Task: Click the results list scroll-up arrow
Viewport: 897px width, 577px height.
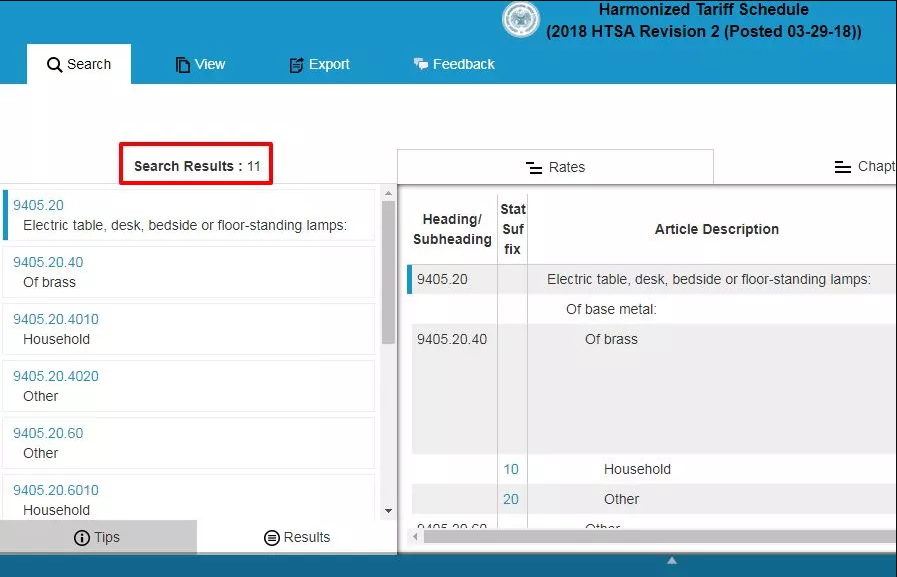Action: pos(388,193)
